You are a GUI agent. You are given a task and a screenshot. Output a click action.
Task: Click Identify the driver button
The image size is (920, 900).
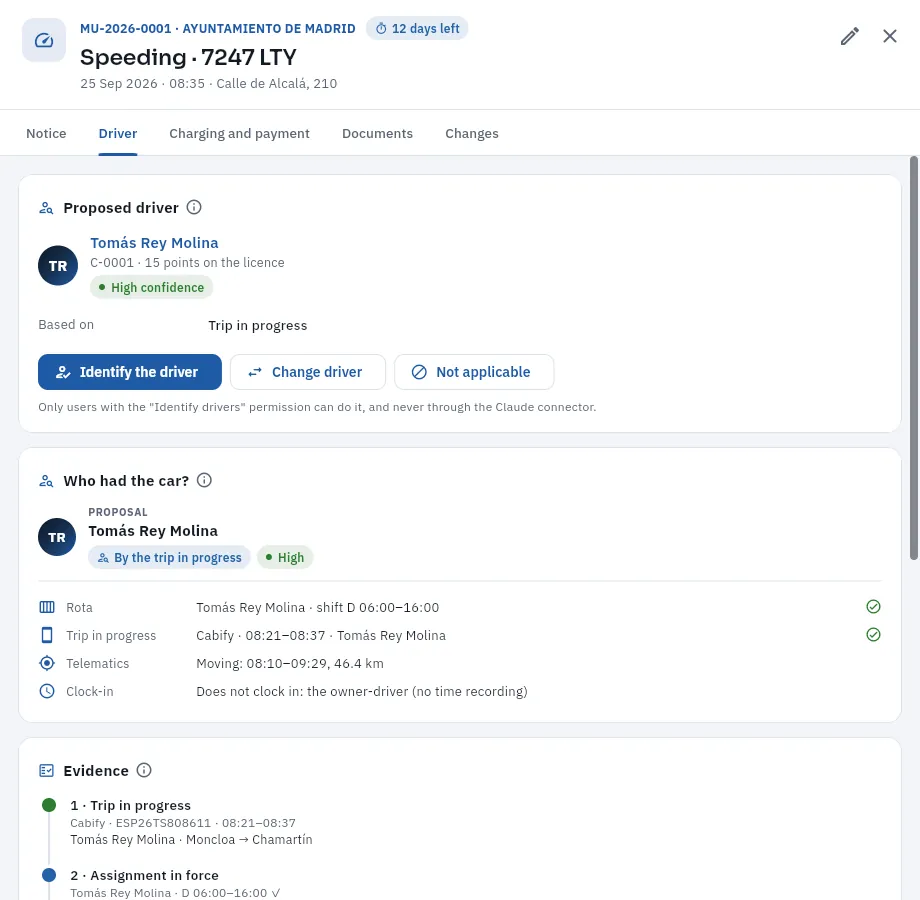pyautogui.click(x=130, y=372)
